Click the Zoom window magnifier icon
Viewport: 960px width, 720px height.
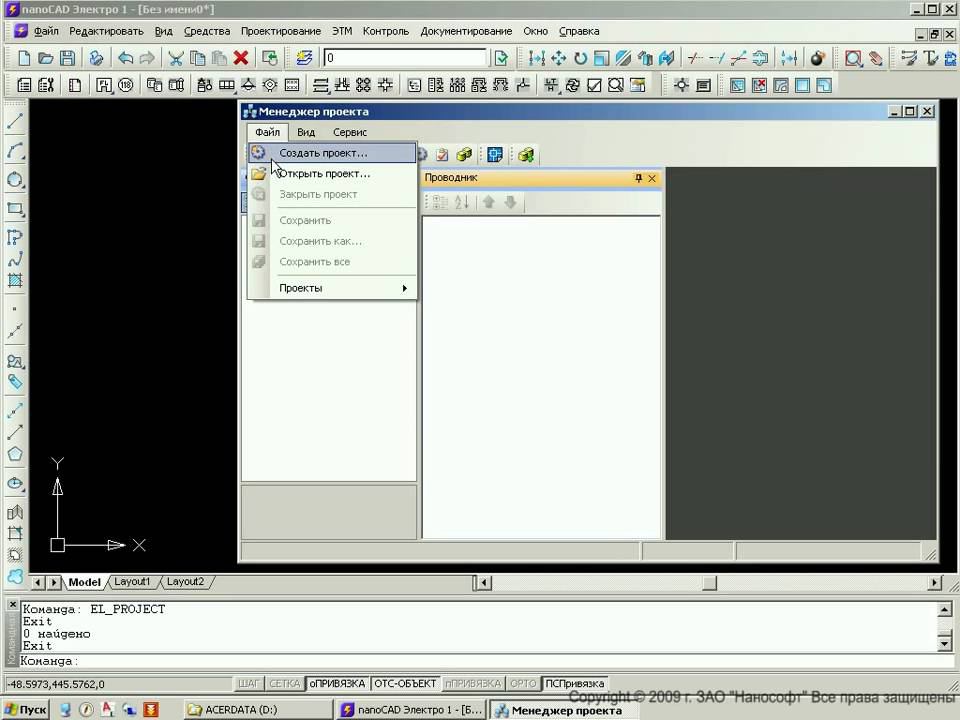tap(853, 58)
